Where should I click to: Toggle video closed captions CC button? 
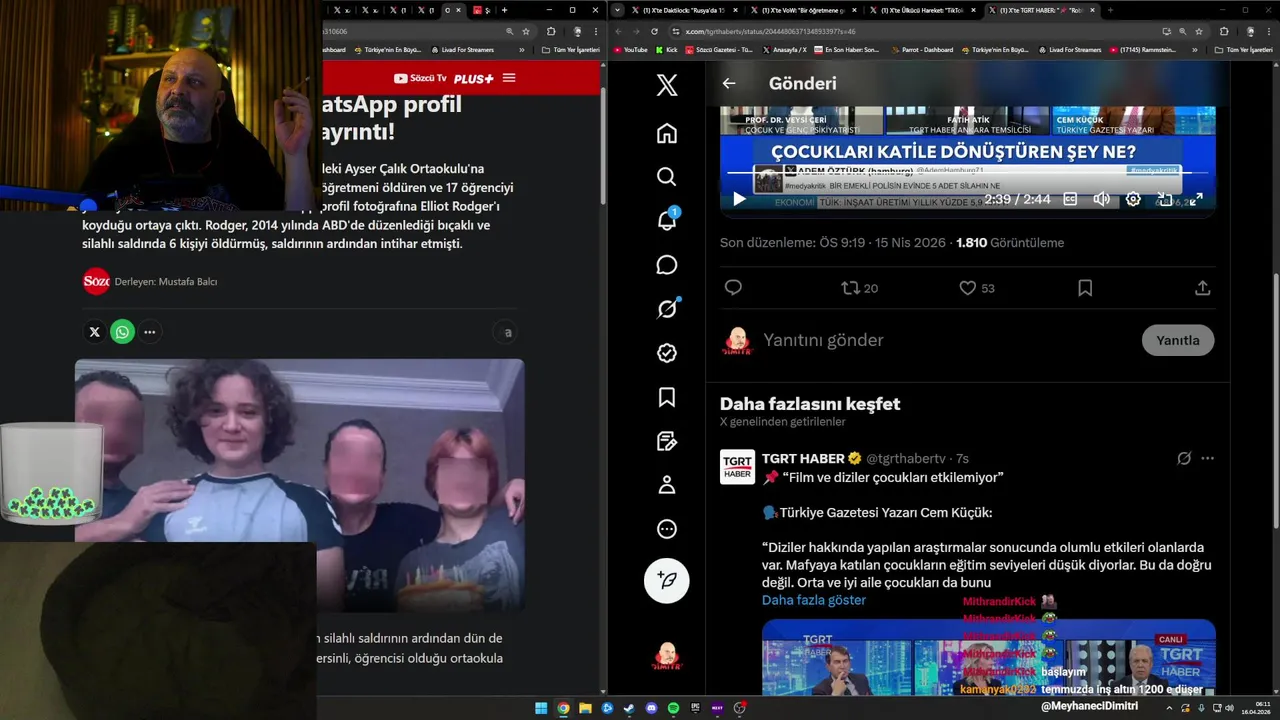point(1070,199)
